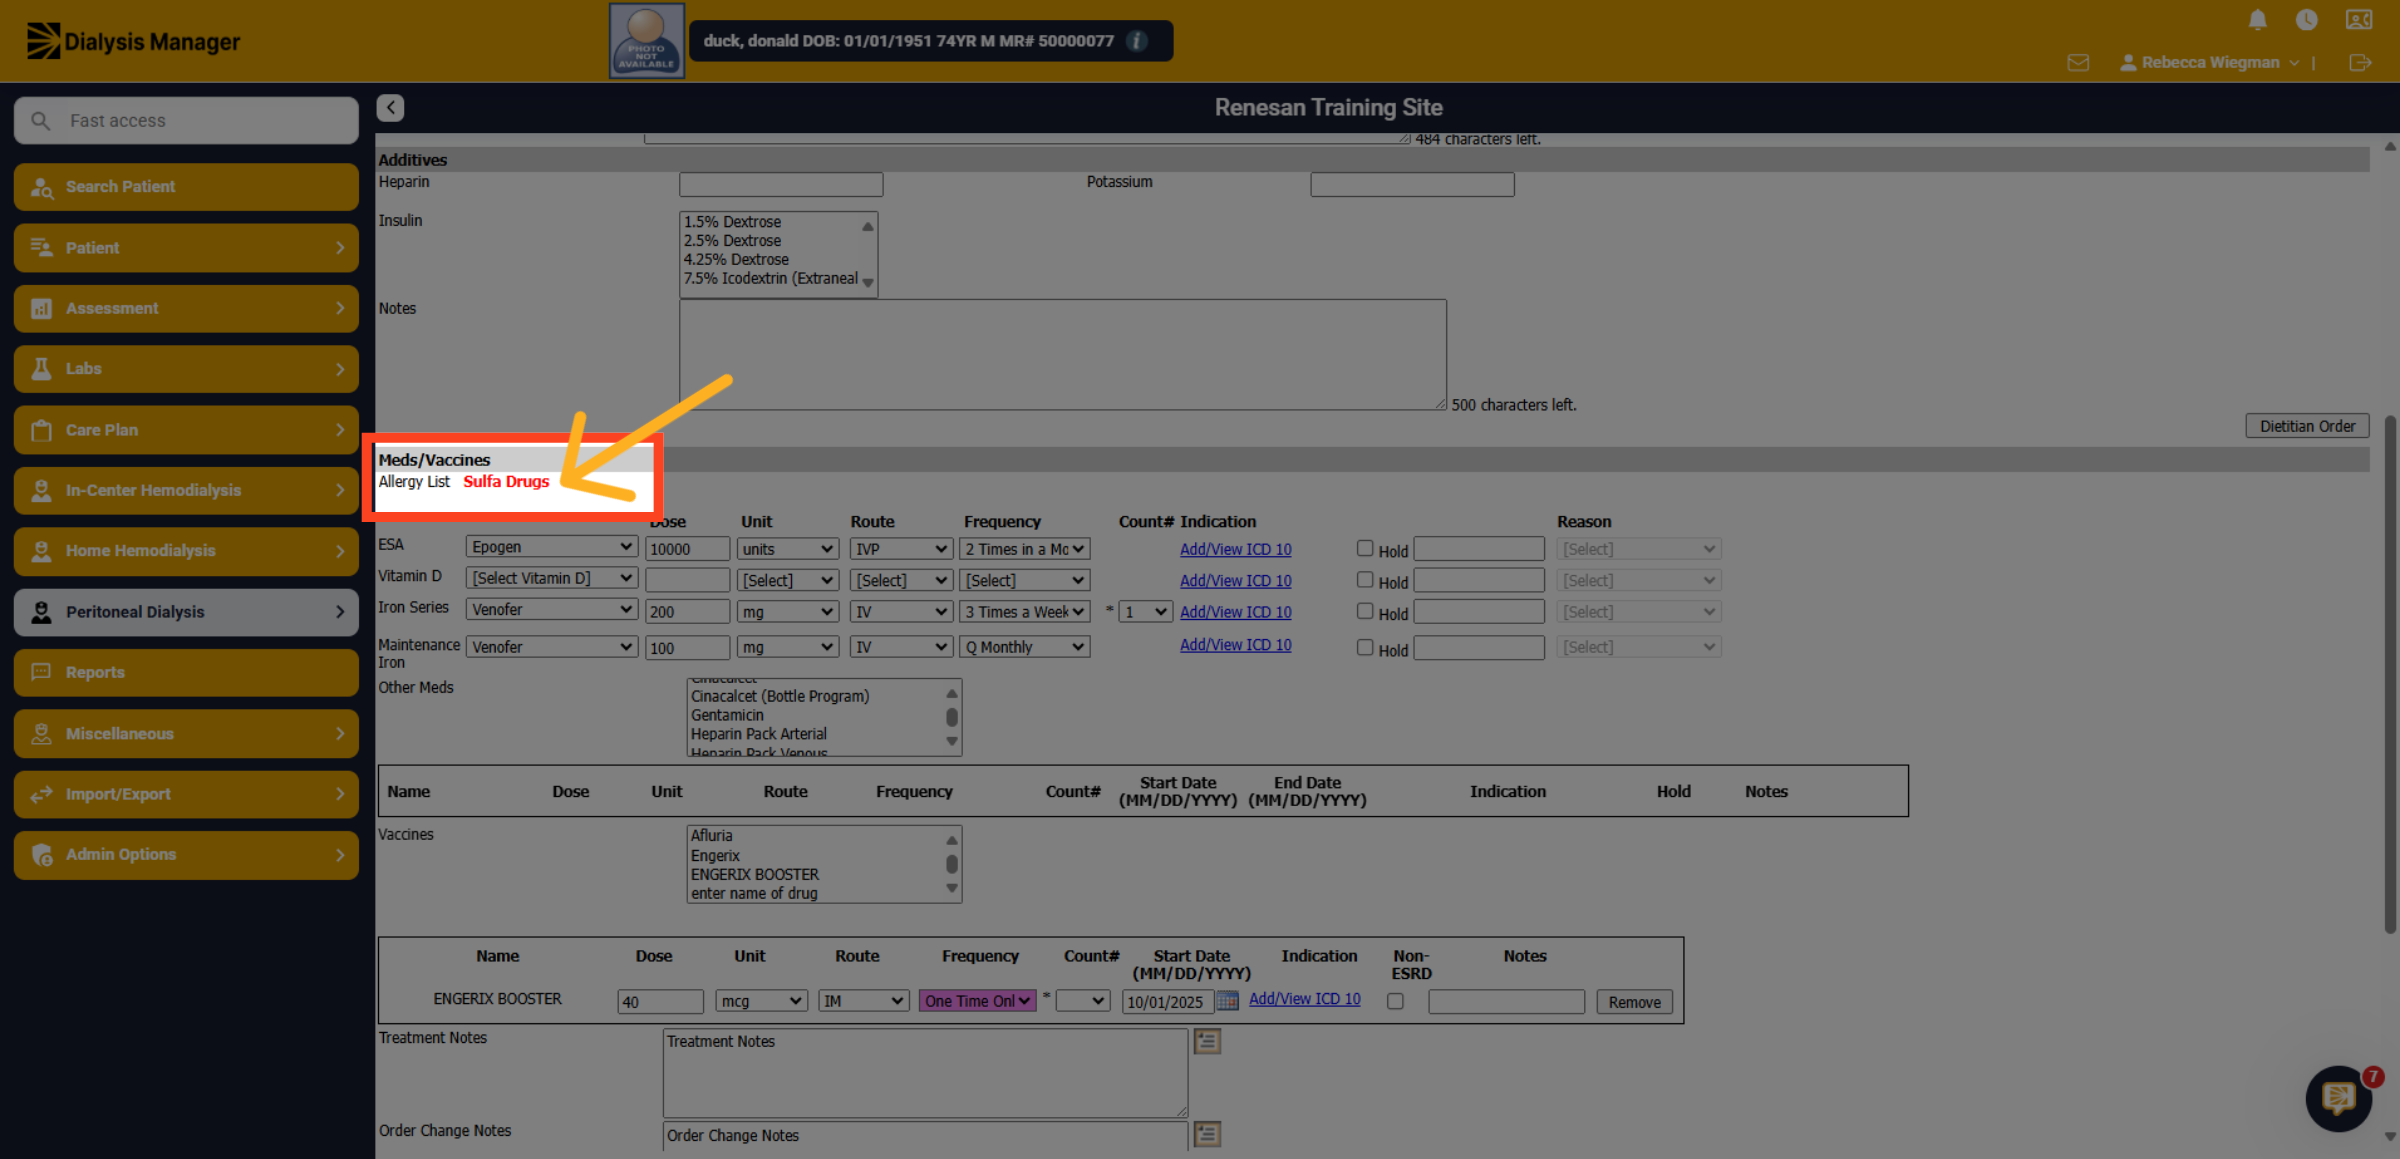
Task: Expand the Admin Options menu
Action: (x=186, y=855)
